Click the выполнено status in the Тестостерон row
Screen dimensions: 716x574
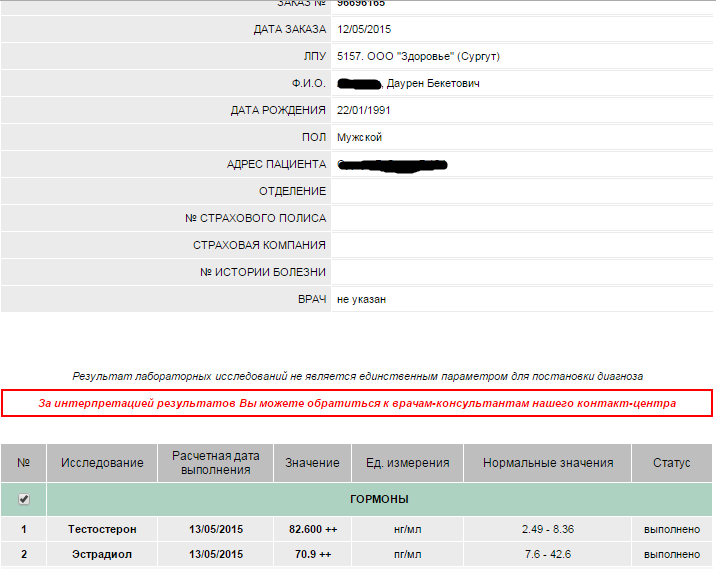tap(672, 529)
